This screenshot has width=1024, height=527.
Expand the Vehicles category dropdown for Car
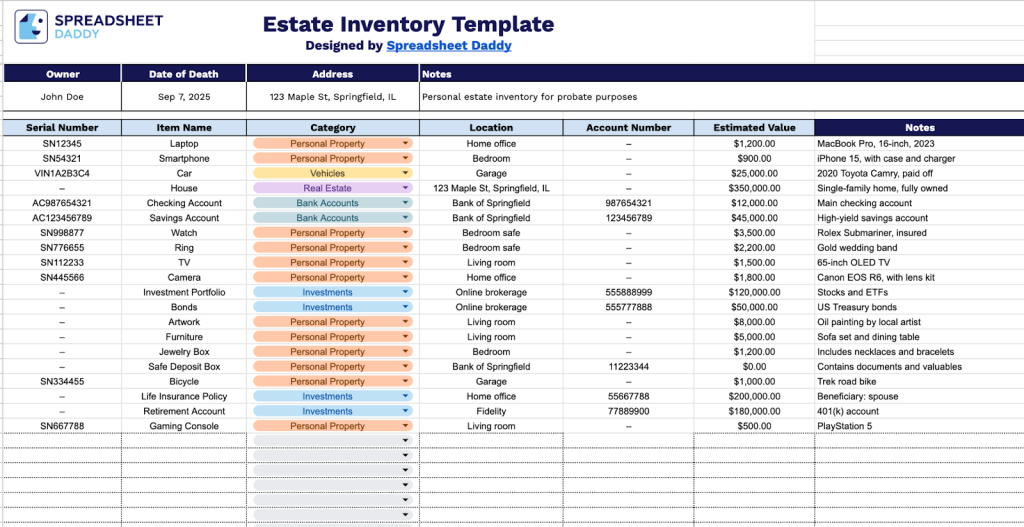pos(405,173)
